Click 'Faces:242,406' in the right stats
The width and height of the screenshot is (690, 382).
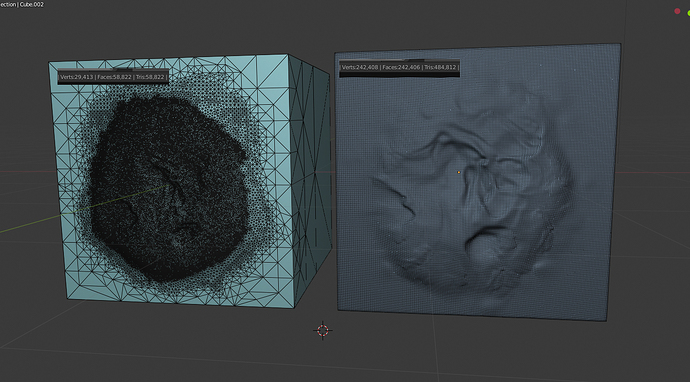401,67
